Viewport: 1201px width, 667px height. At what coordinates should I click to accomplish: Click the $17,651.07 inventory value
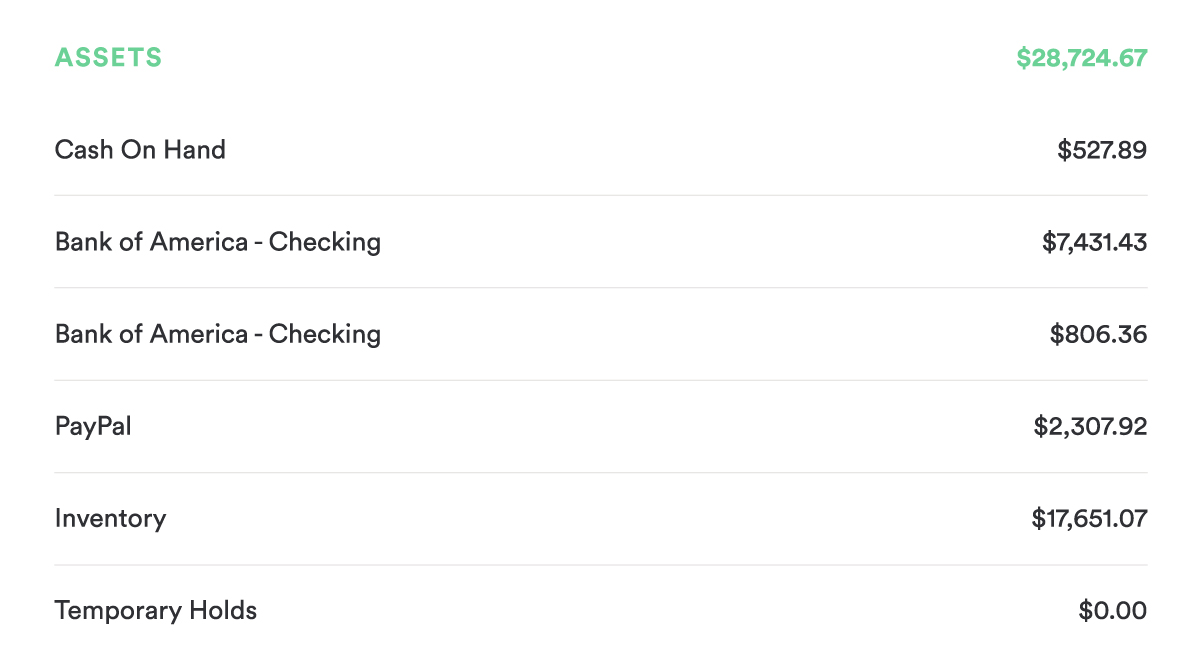(1089, 519)
